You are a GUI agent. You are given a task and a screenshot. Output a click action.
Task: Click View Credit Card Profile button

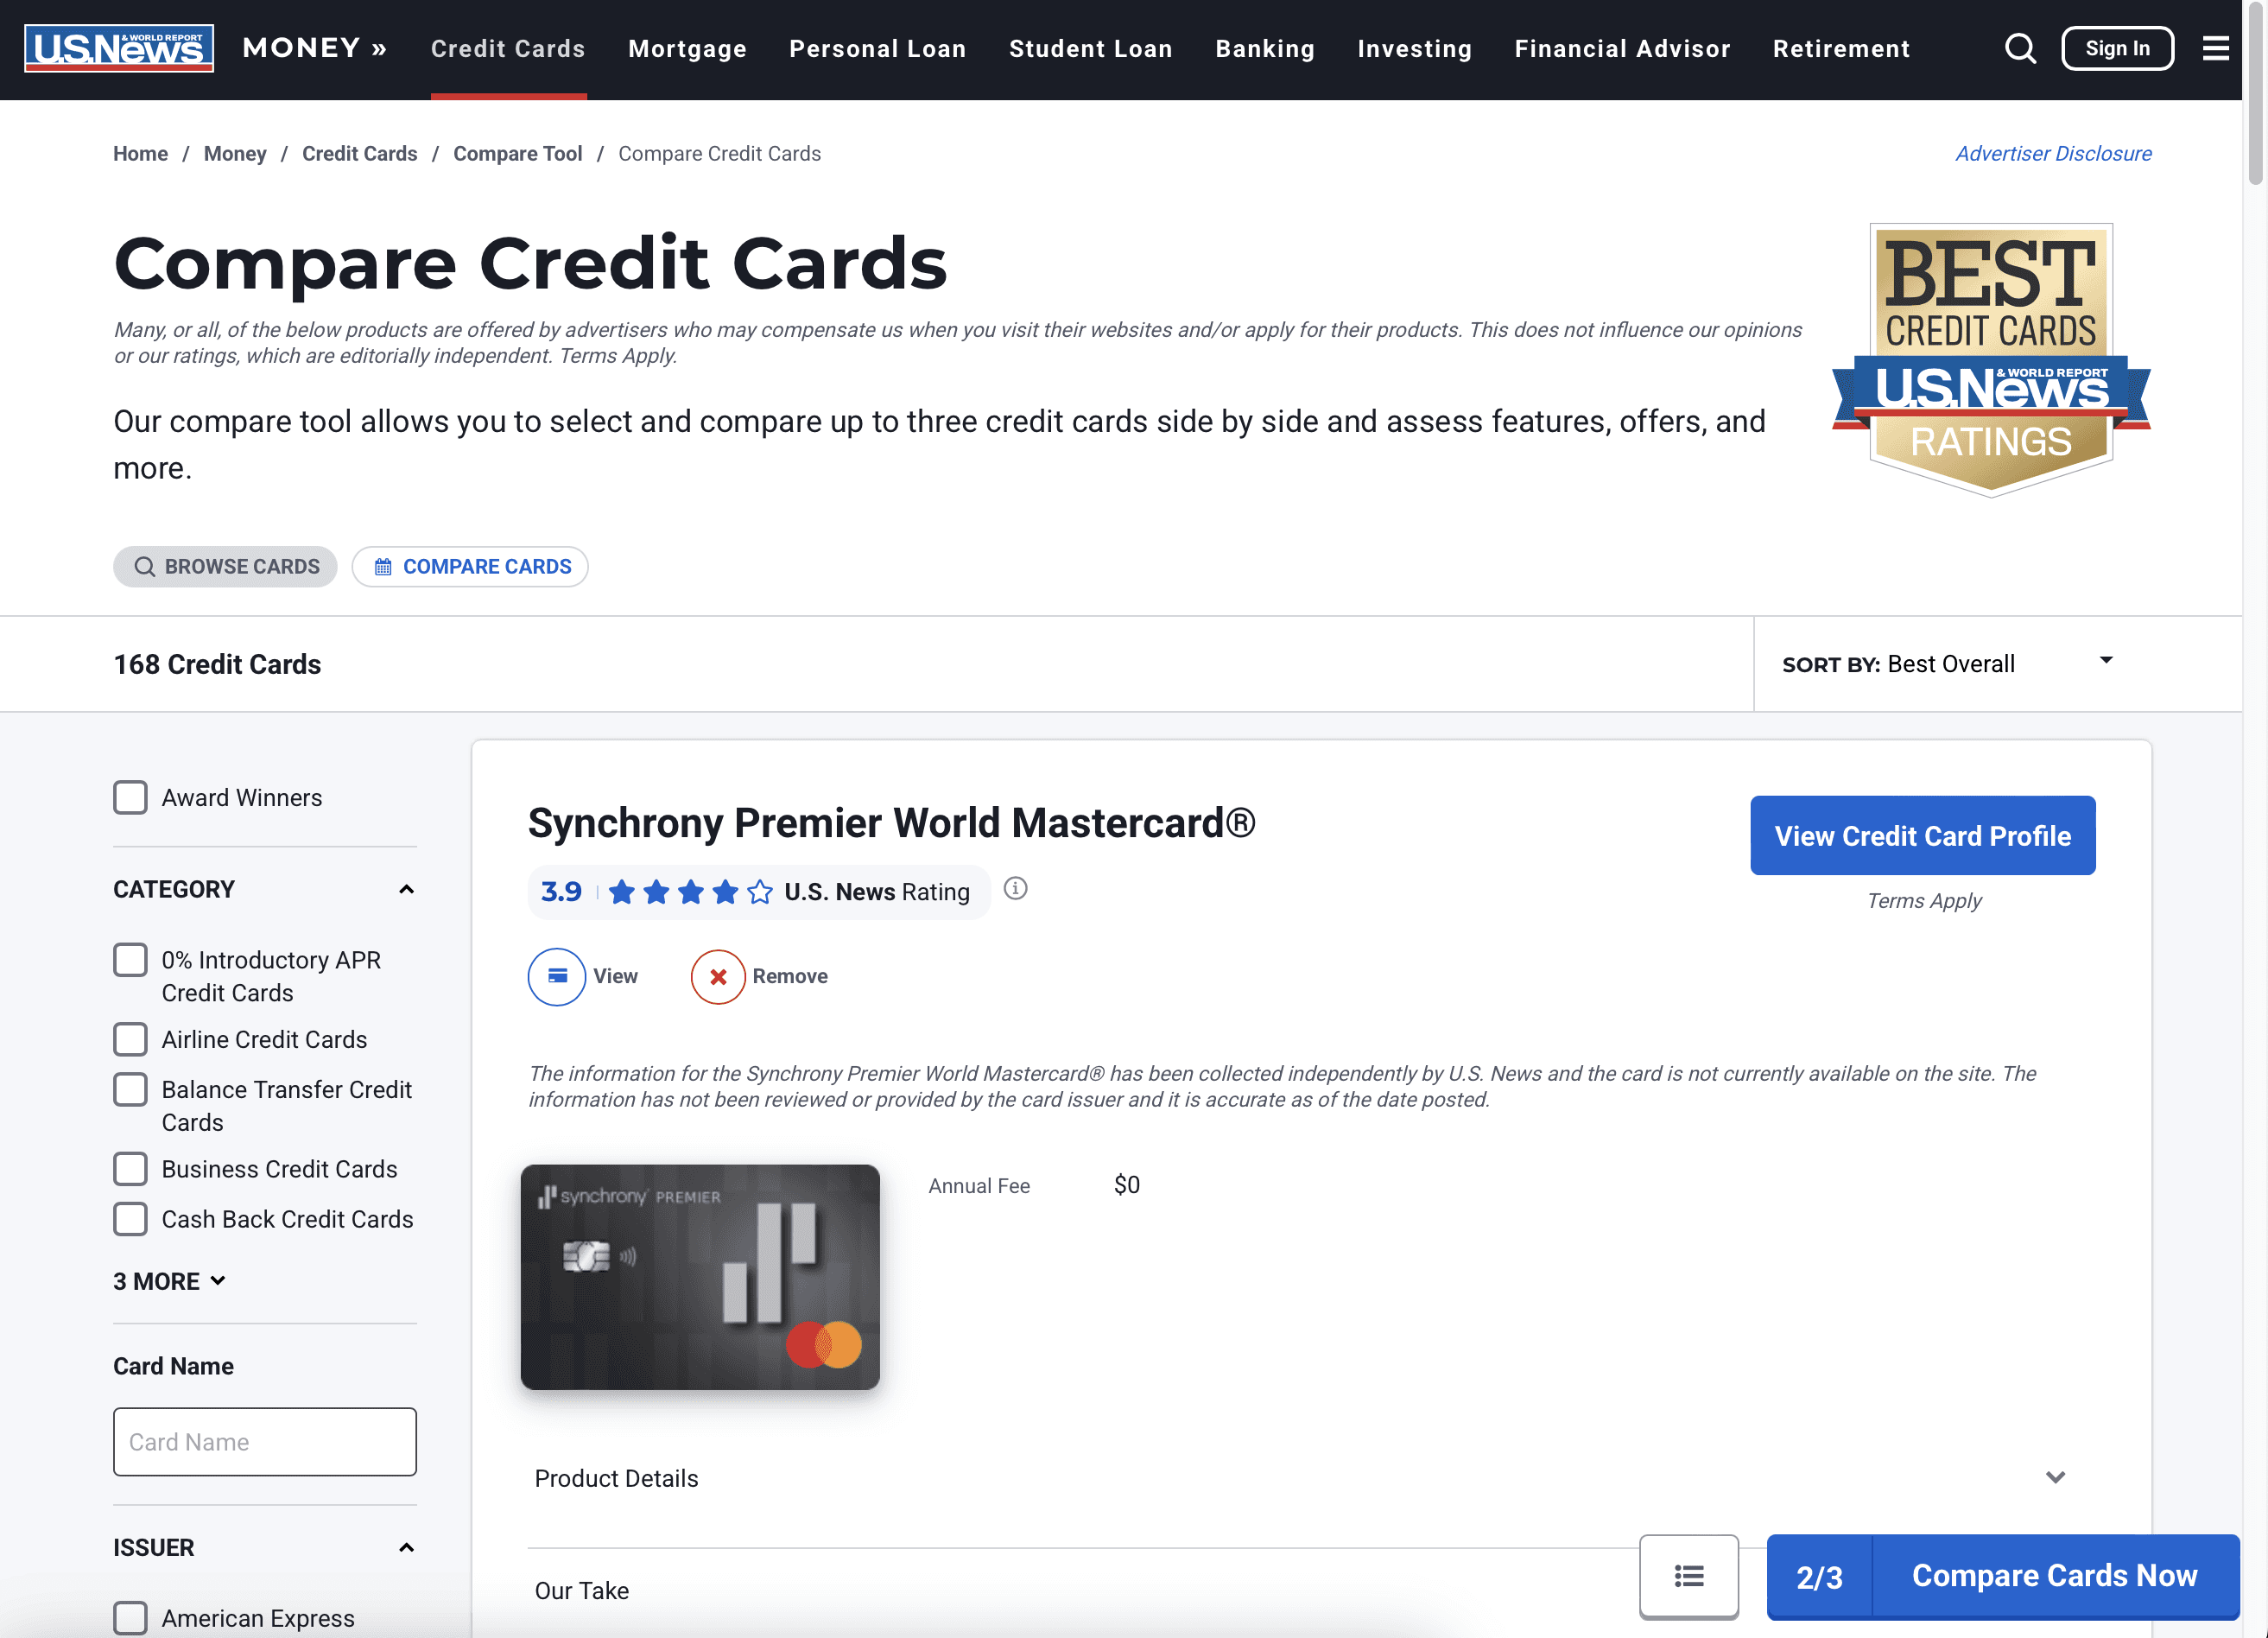(1922, 836)
